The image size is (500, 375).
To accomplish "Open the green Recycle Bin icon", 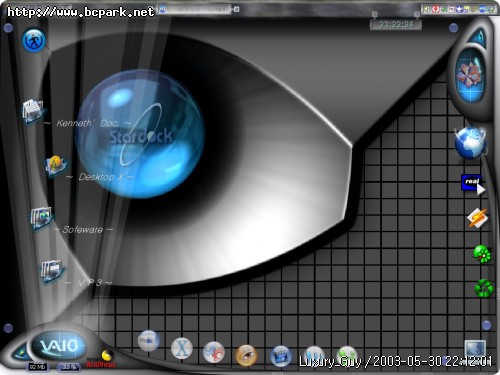I will click(x=483, y=288).
